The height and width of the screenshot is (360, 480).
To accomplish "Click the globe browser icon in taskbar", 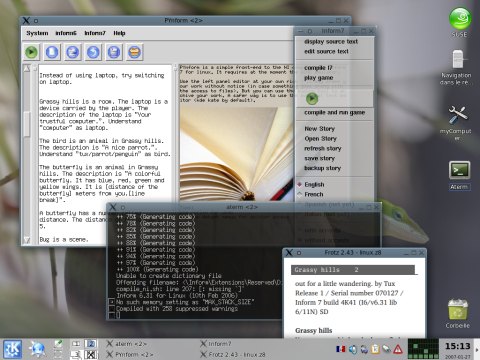I will pos(37,349).
